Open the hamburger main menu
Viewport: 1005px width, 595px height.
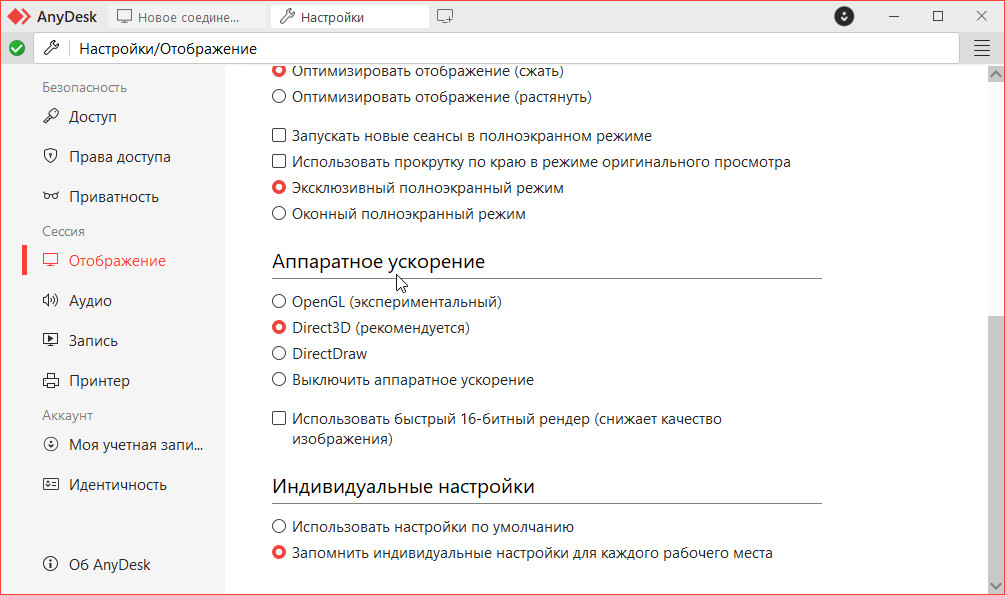coord(981,48)
